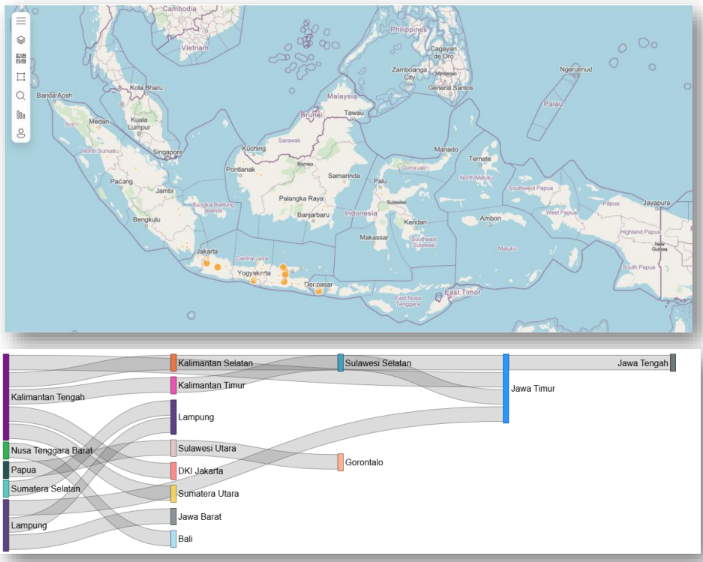Open the map layers panel icon
Viewport: 703px width, 562px height.
point(20,40)
